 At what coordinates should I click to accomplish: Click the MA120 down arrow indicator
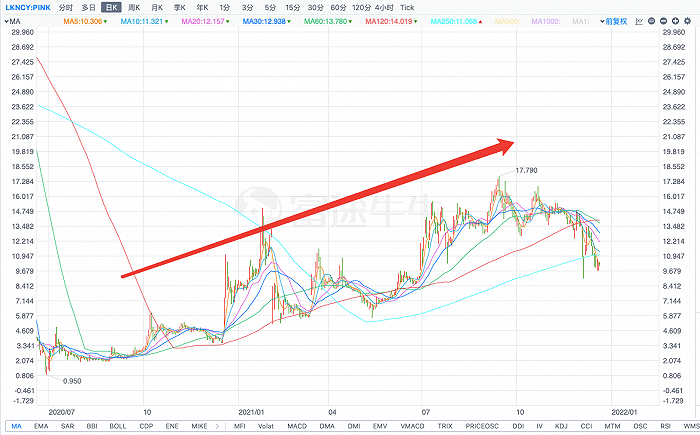[415, 21]
